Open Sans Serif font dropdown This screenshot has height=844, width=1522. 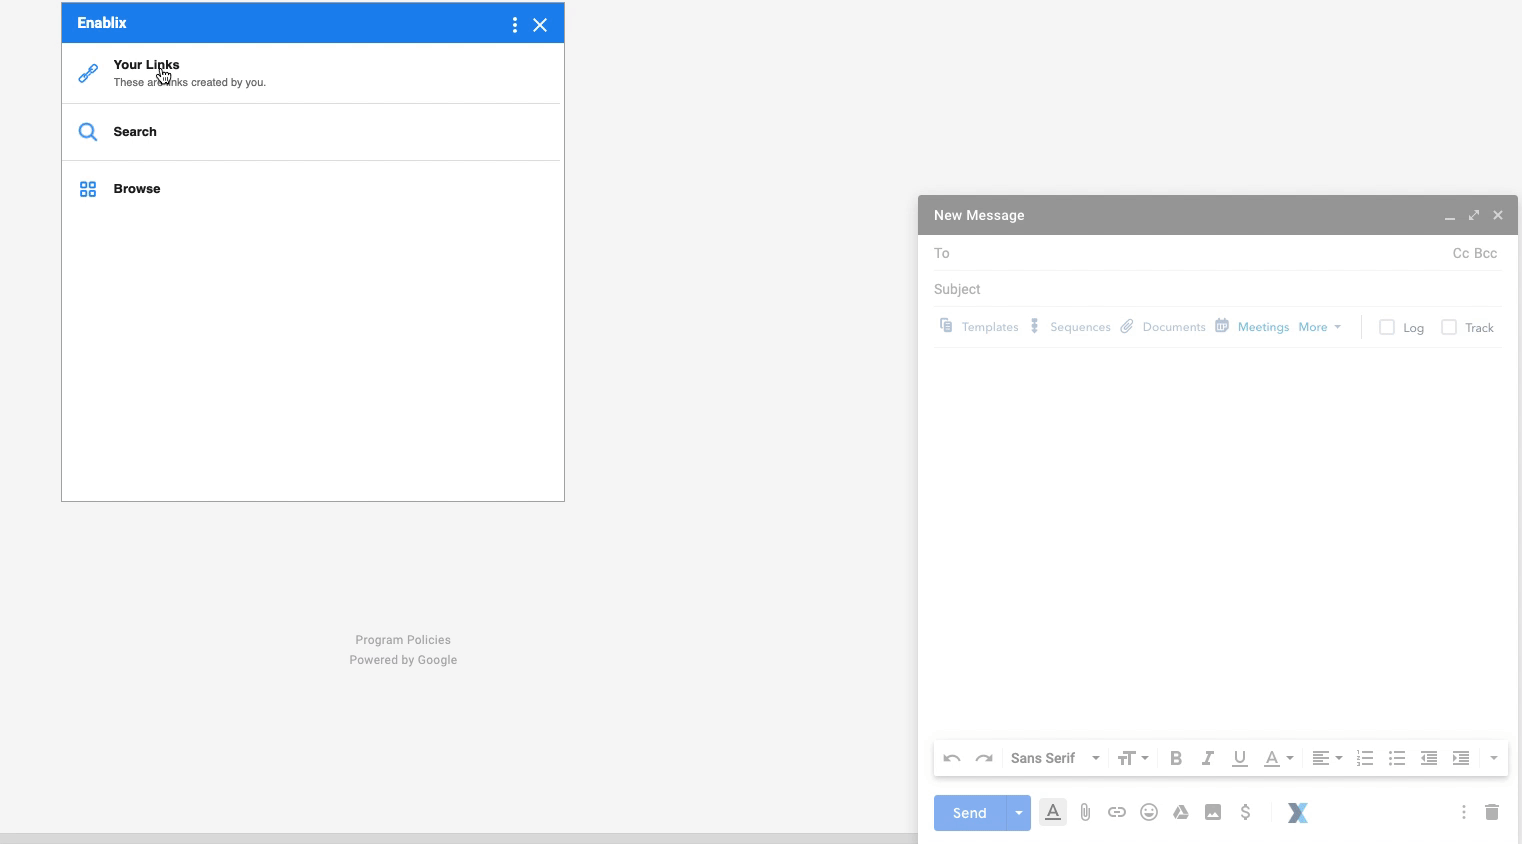(1055, 758)
